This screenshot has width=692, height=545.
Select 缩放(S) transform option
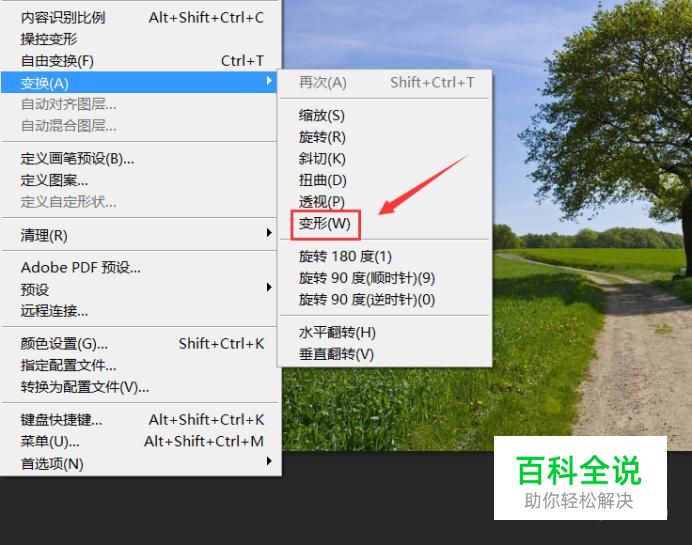click(x=385, y=116)
